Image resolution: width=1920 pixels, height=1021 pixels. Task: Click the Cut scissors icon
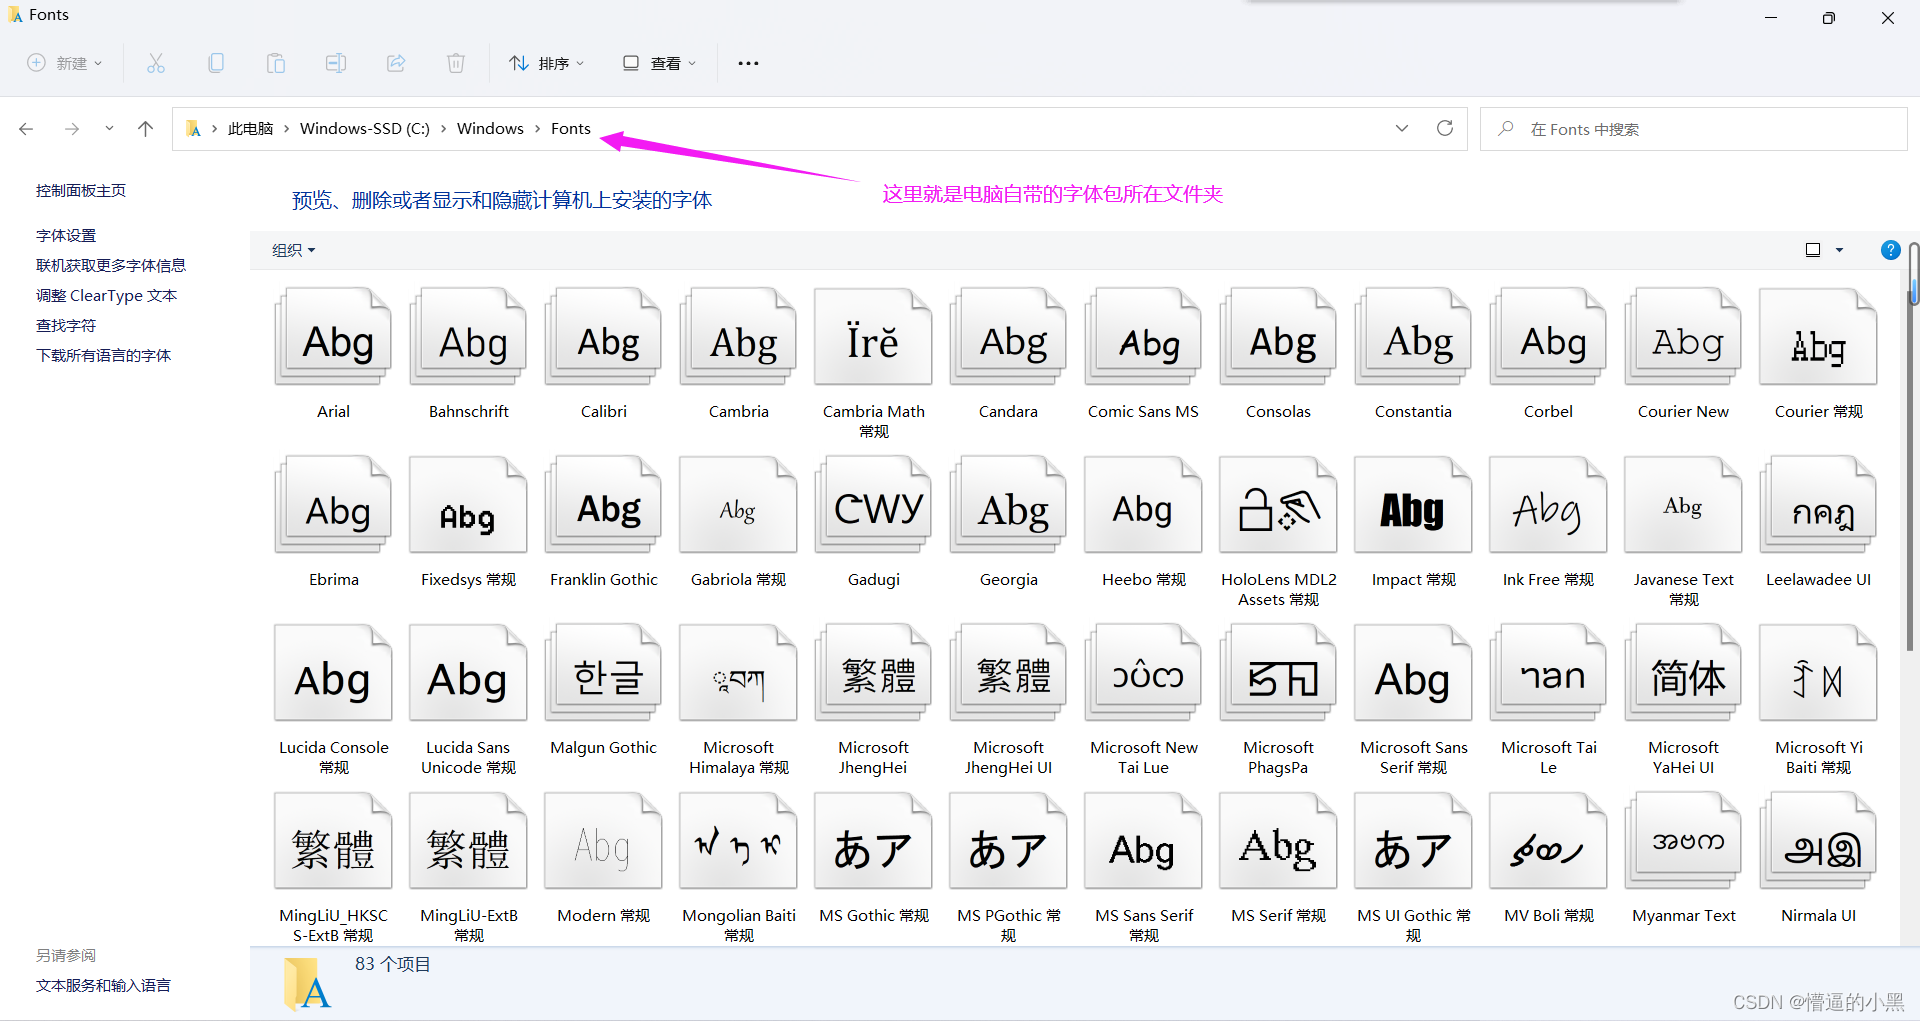[x=156, y=63]
